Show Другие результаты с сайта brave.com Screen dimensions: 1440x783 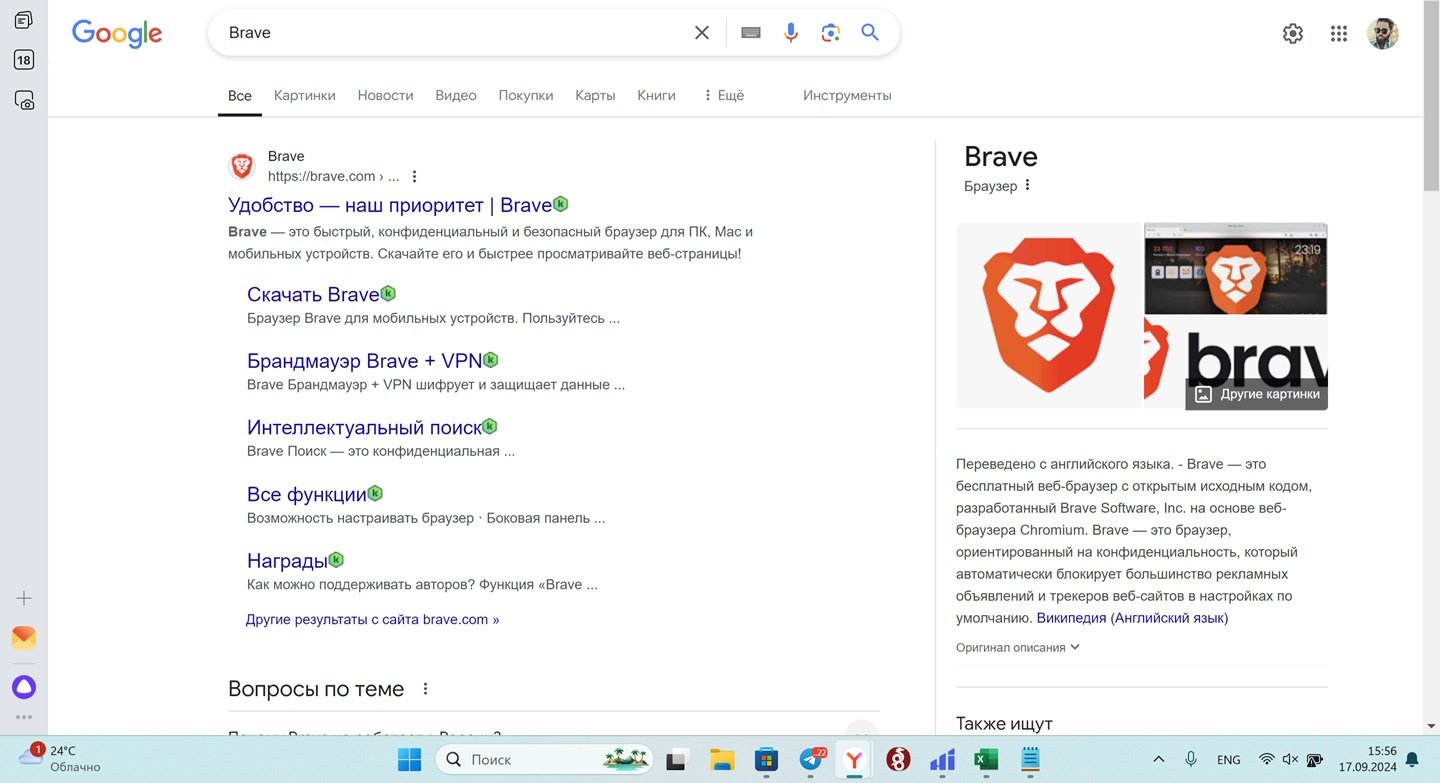[x=372, y=619]
